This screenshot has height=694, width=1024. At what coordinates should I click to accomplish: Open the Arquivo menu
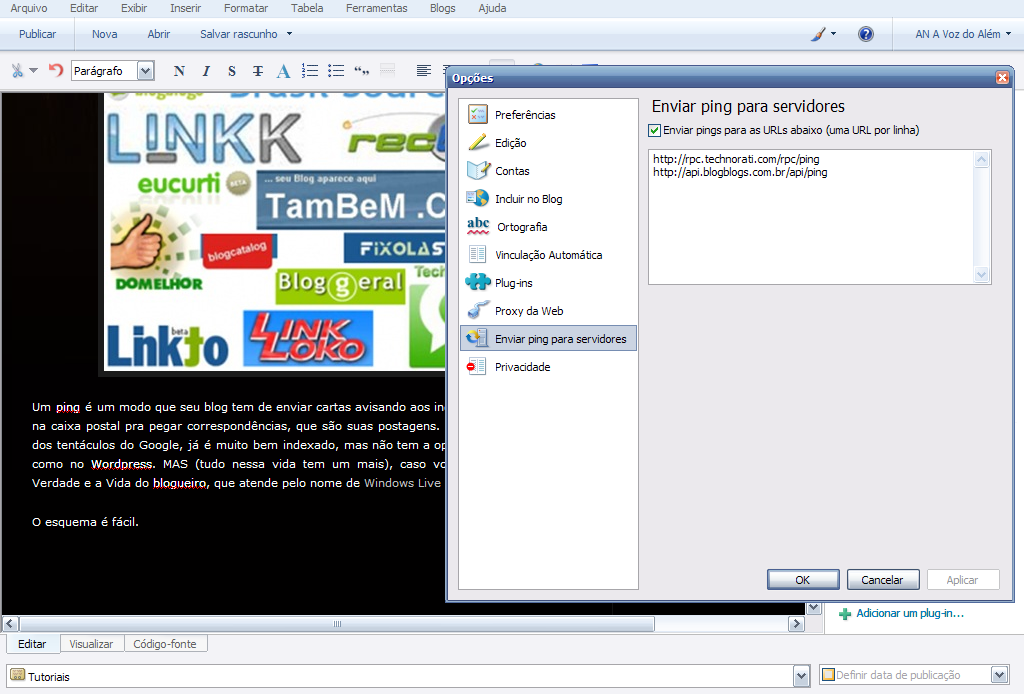click(29, 8)
